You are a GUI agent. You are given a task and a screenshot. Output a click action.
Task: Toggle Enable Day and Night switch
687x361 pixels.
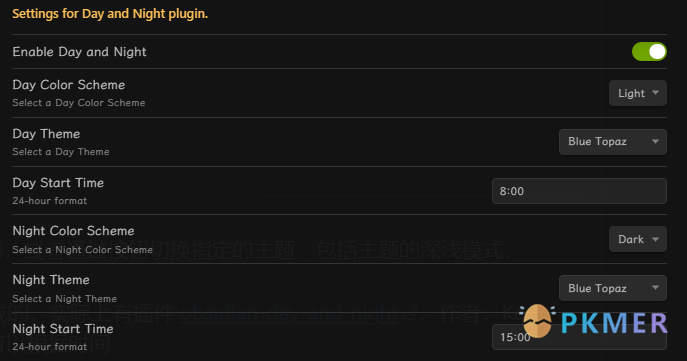click(649, 52)
